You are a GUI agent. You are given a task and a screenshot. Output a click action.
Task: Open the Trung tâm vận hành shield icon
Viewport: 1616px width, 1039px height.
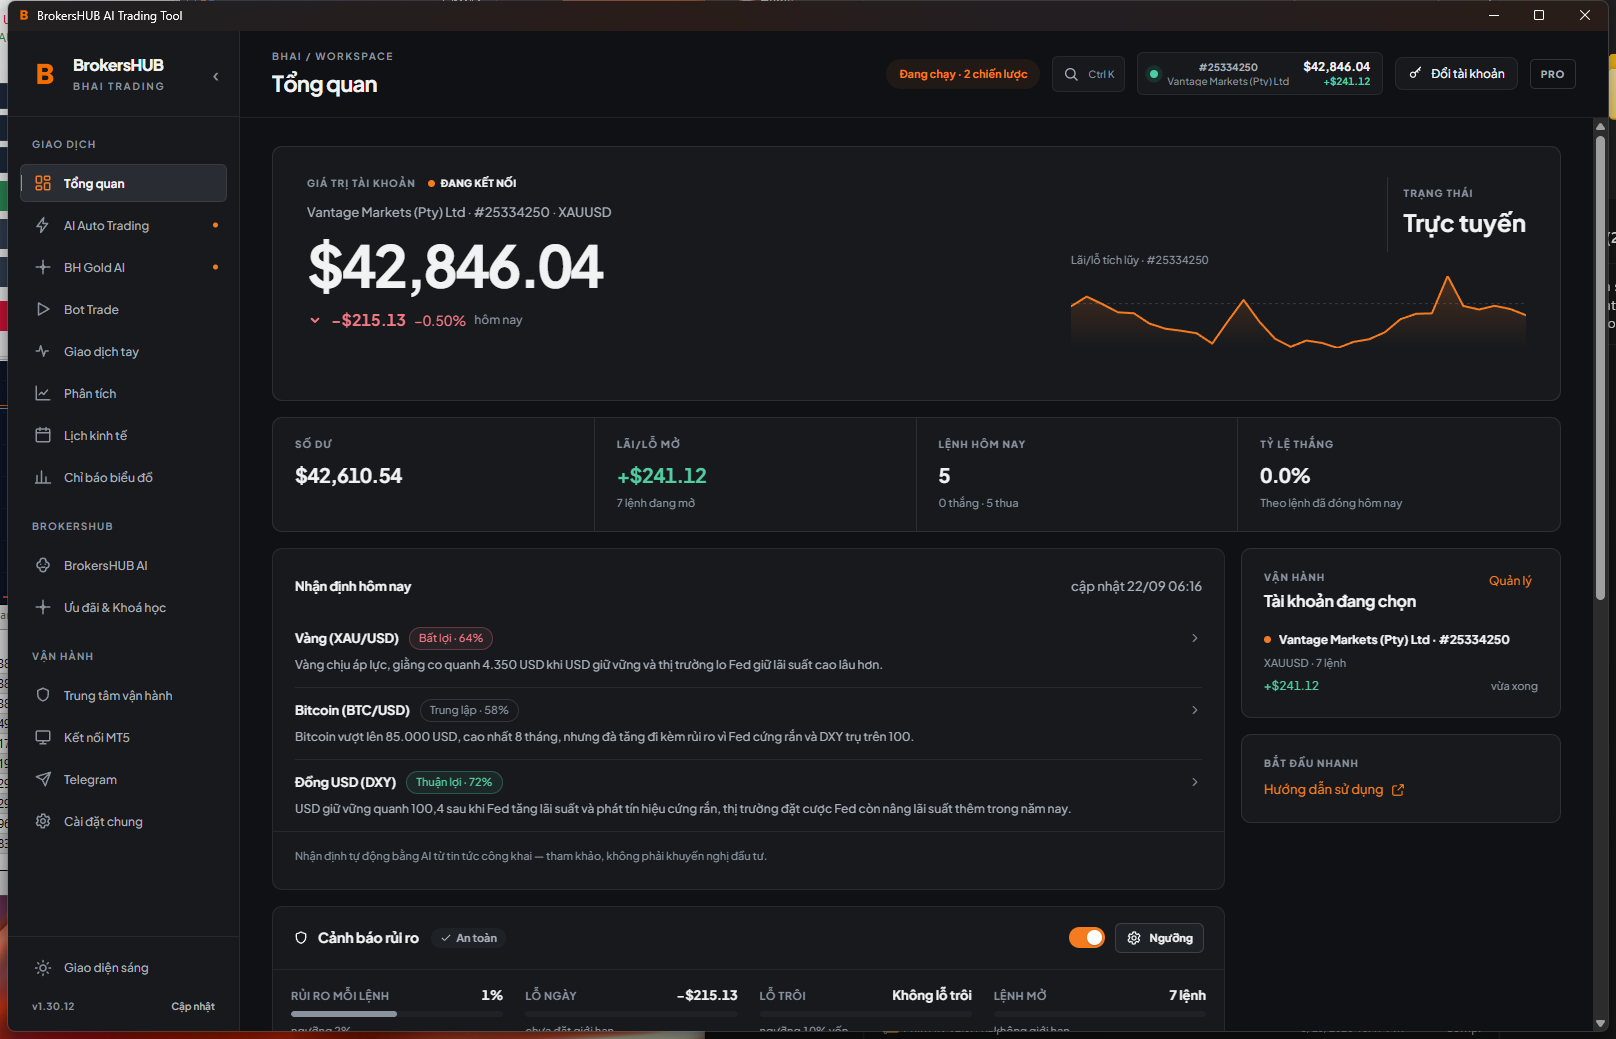(x=43, y=695)
